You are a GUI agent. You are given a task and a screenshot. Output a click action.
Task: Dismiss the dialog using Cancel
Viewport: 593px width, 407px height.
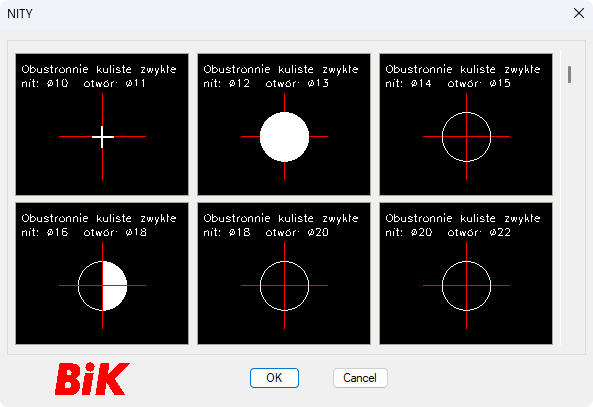[360, 378]
